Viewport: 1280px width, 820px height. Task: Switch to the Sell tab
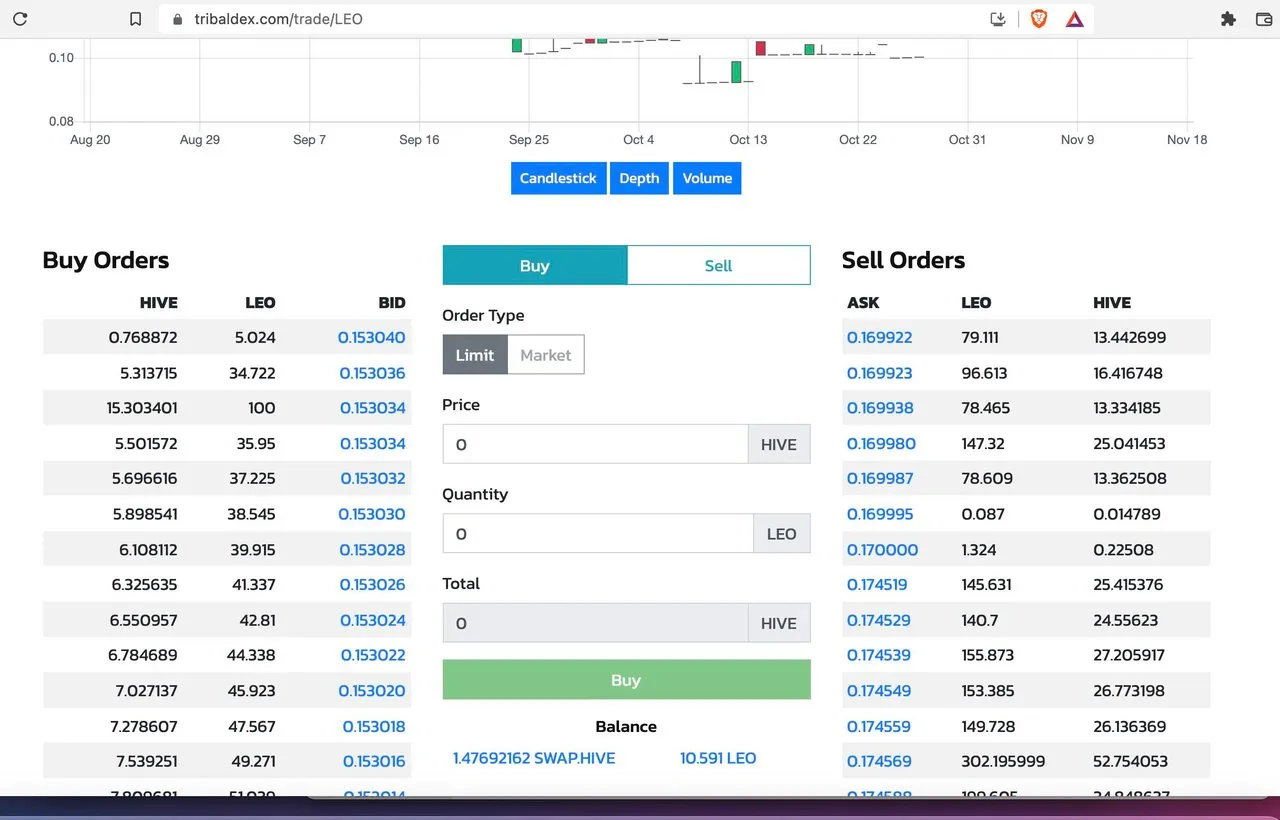[x=718, y=266]
